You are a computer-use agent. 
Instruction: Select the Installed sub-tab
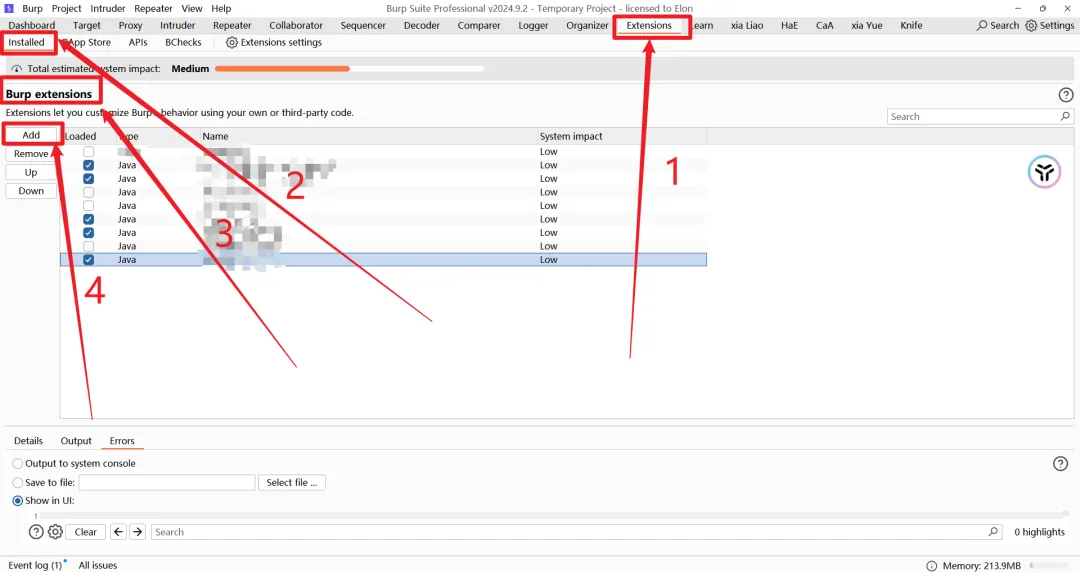coord(26,43)
